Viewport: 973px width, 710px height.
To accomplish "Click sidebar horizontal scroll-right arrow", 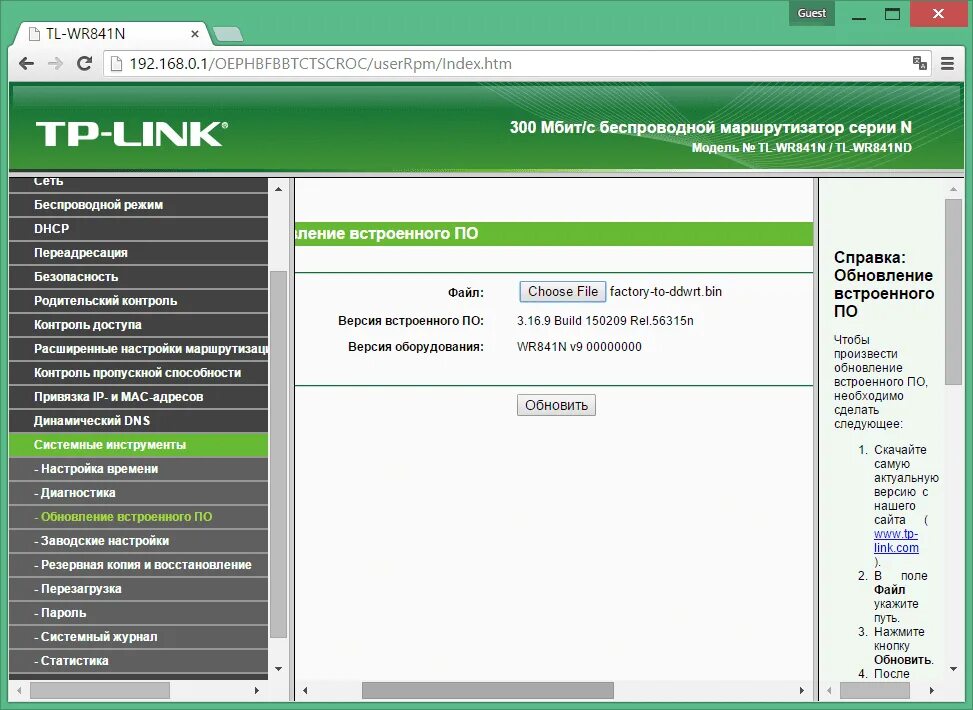I will click(x=257, y=690).
